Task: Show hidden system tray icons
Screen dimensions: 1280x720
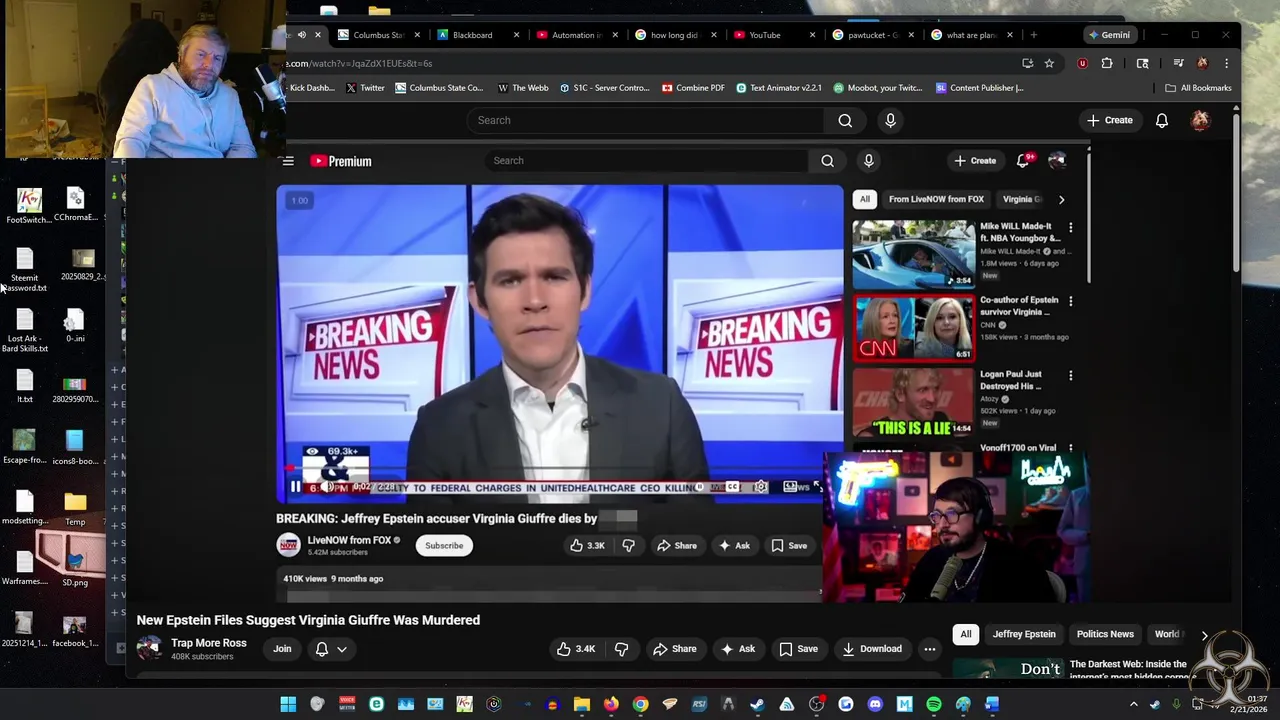Action: click(x=1133, y=704)
